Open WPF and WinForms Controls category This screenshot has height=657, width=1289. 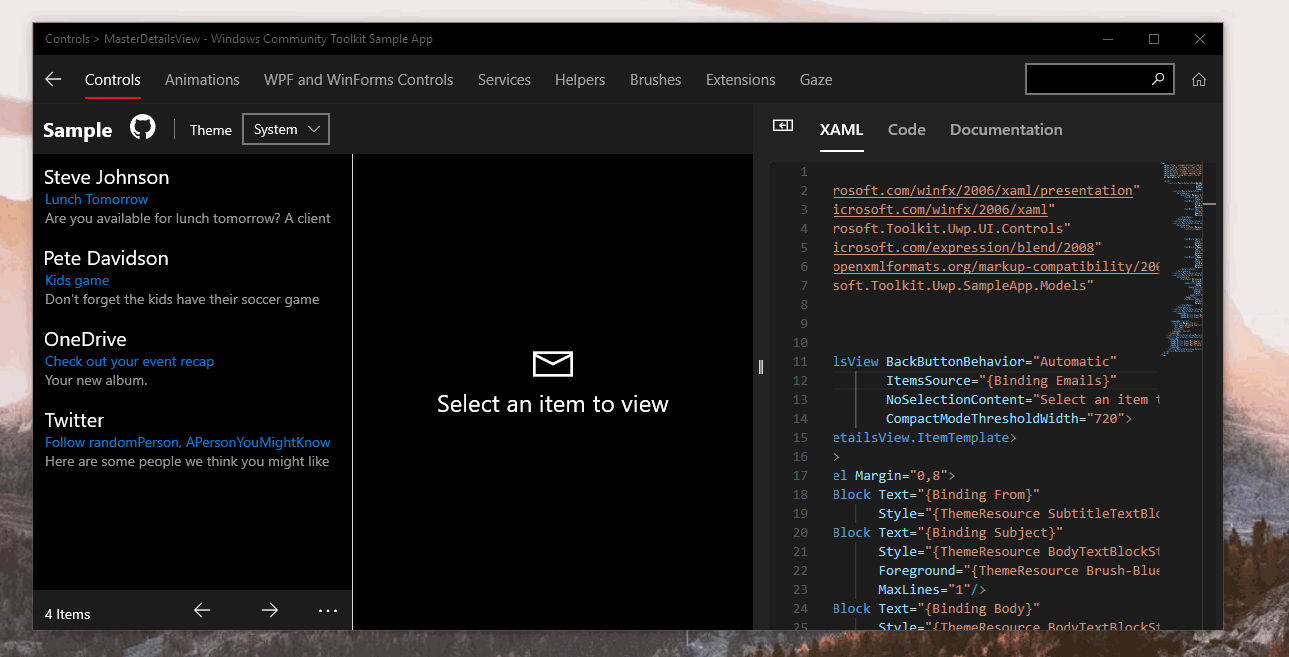(359, 80)
